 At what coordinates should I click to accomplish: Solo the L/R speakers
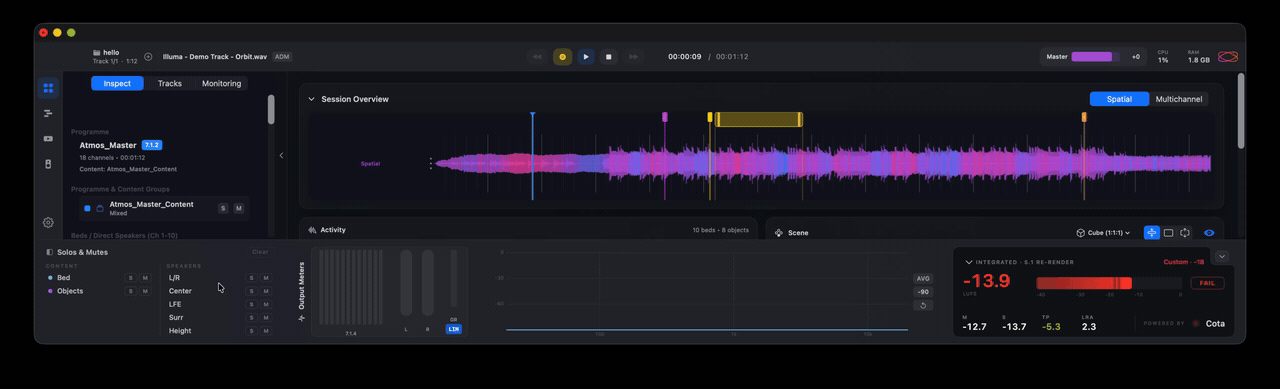click(252, 278)
